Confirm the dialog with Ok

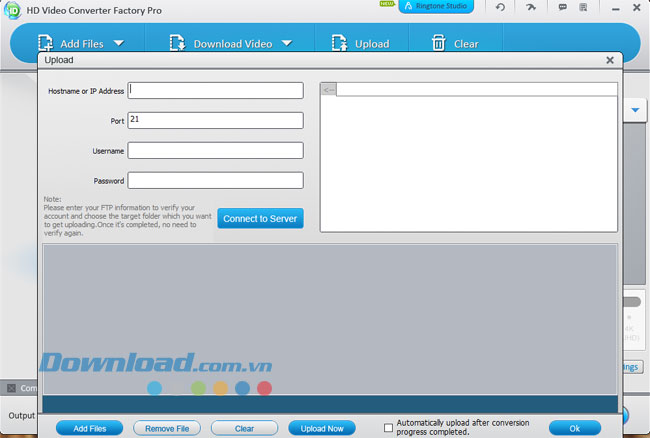point(575,428)
